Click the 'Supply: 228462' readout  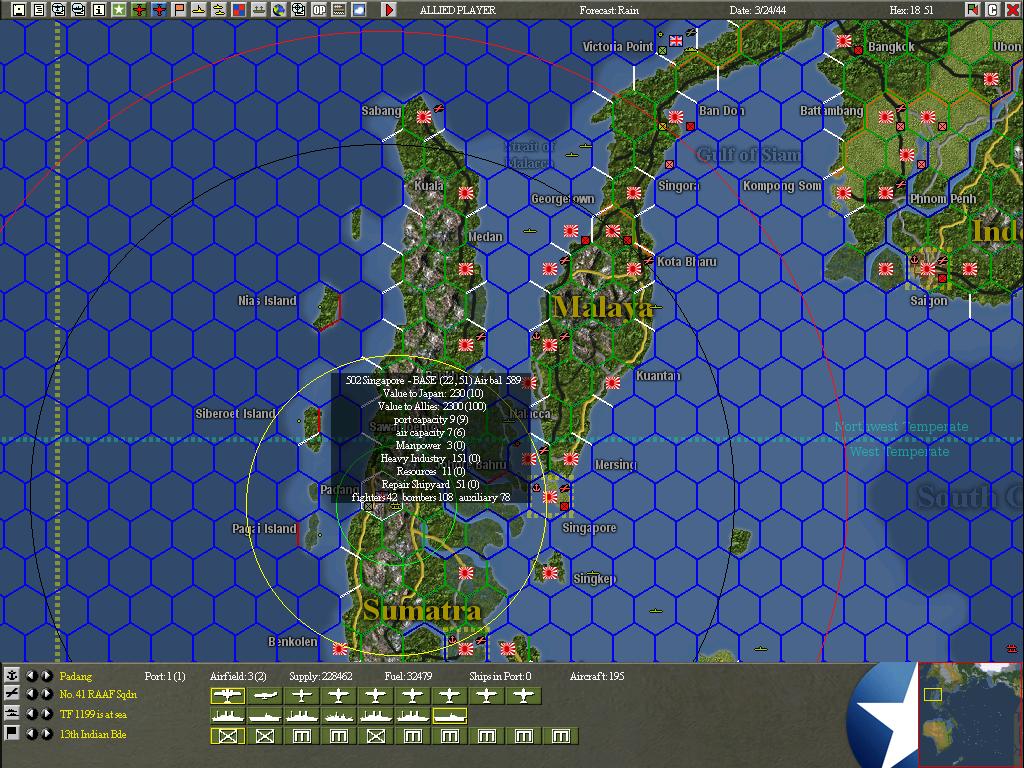click(321, 676)
